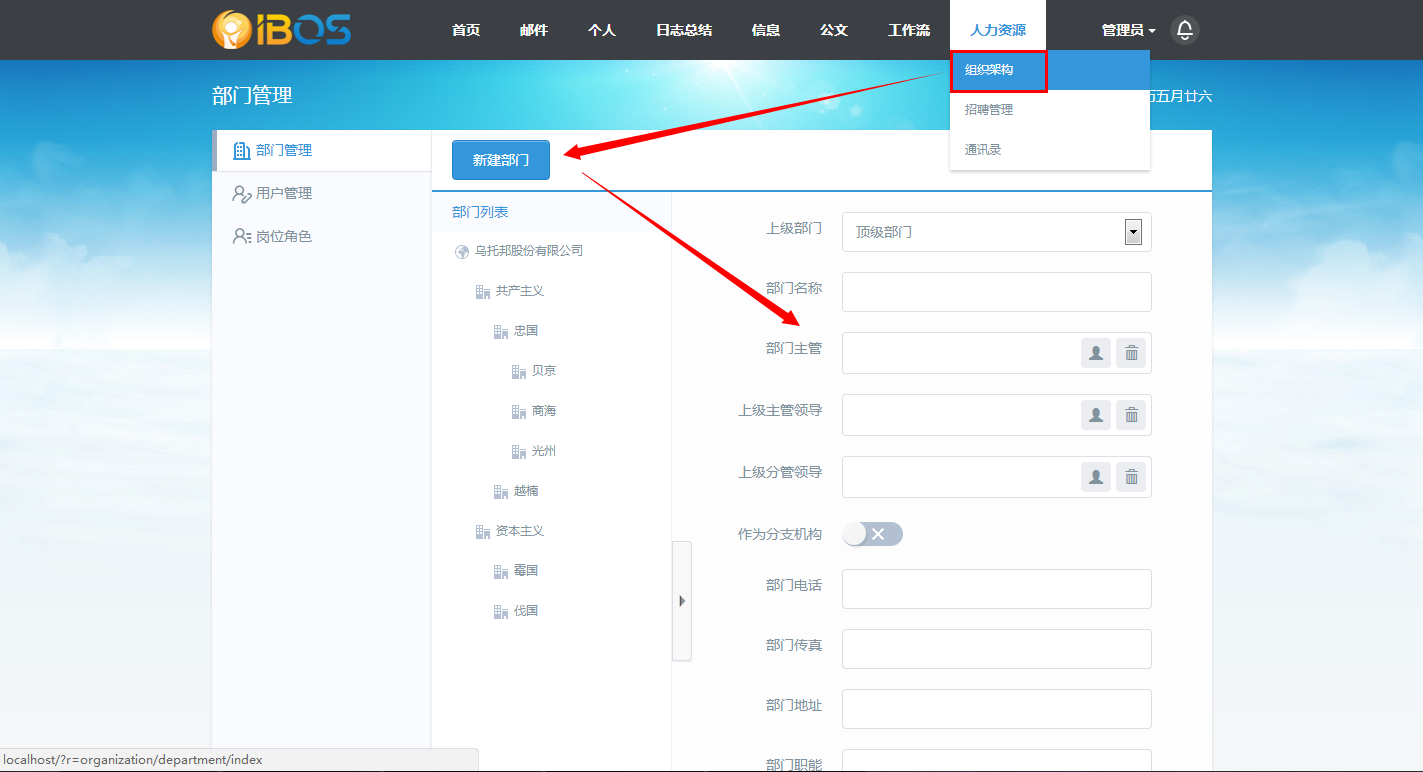Open the 首页 nav item
This screenshot has height=772, width=1423.
[x=466, y=30]
